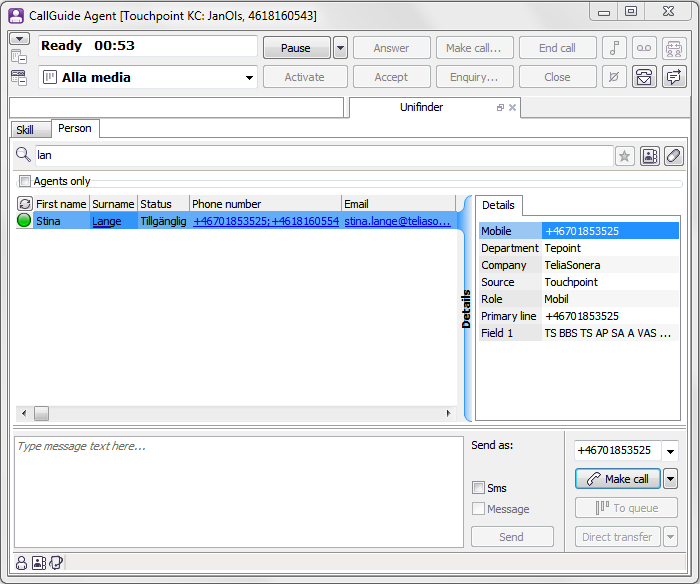Click the chat message forward icon
This screenshot has height=584, width=700.
[674, 77]
